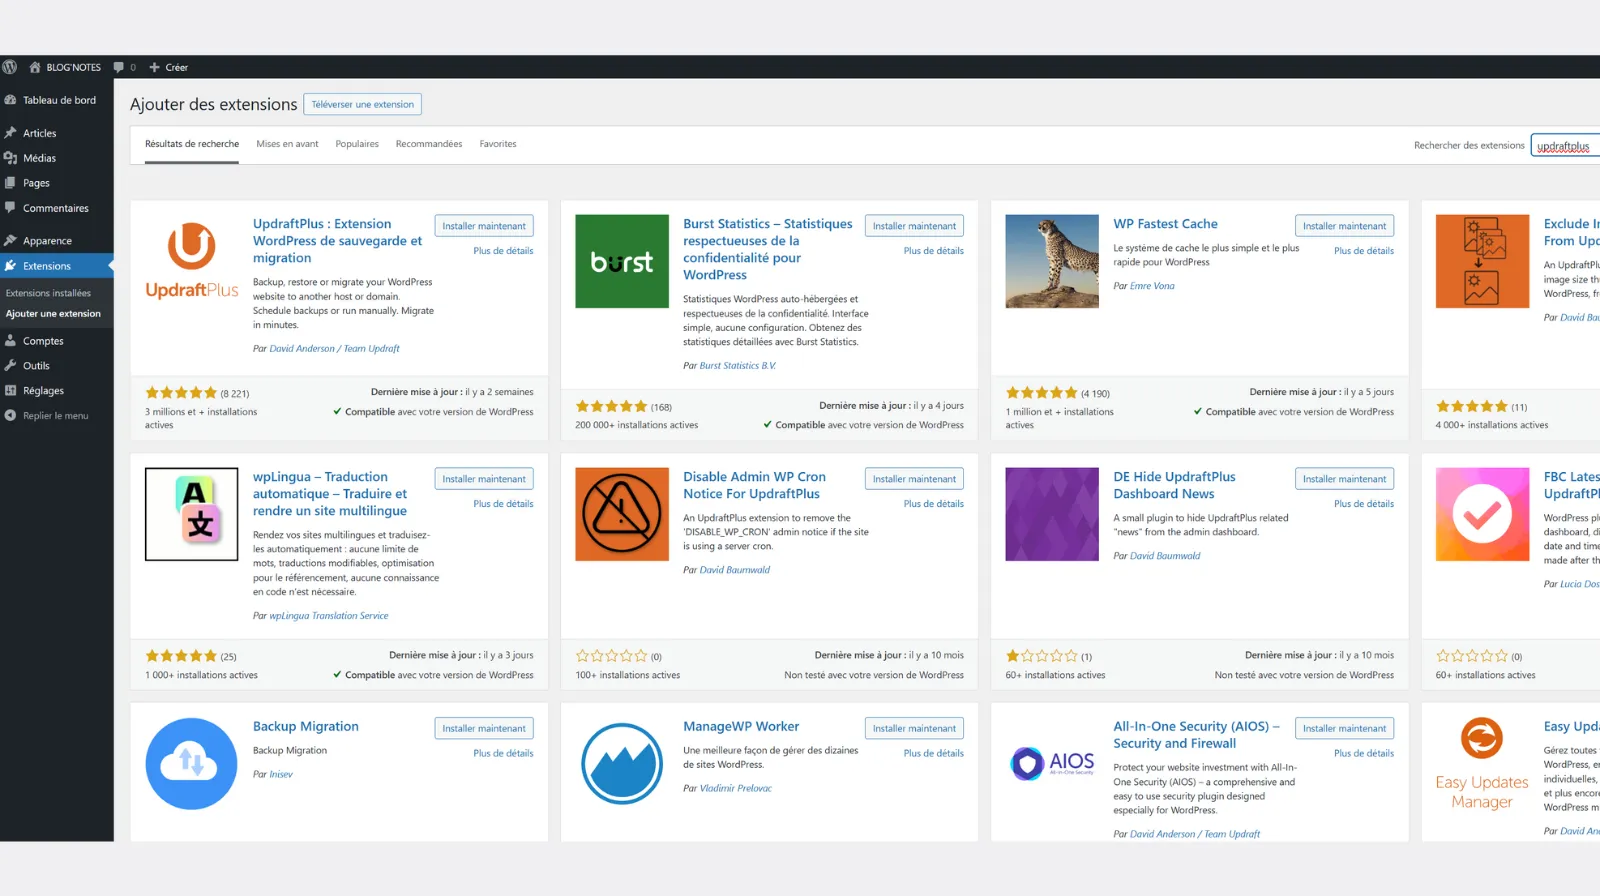The height and width of the screenshot is (896, 1600).
Task: Open Réglages in the sidebar menu
Action: tap(43, 391)
